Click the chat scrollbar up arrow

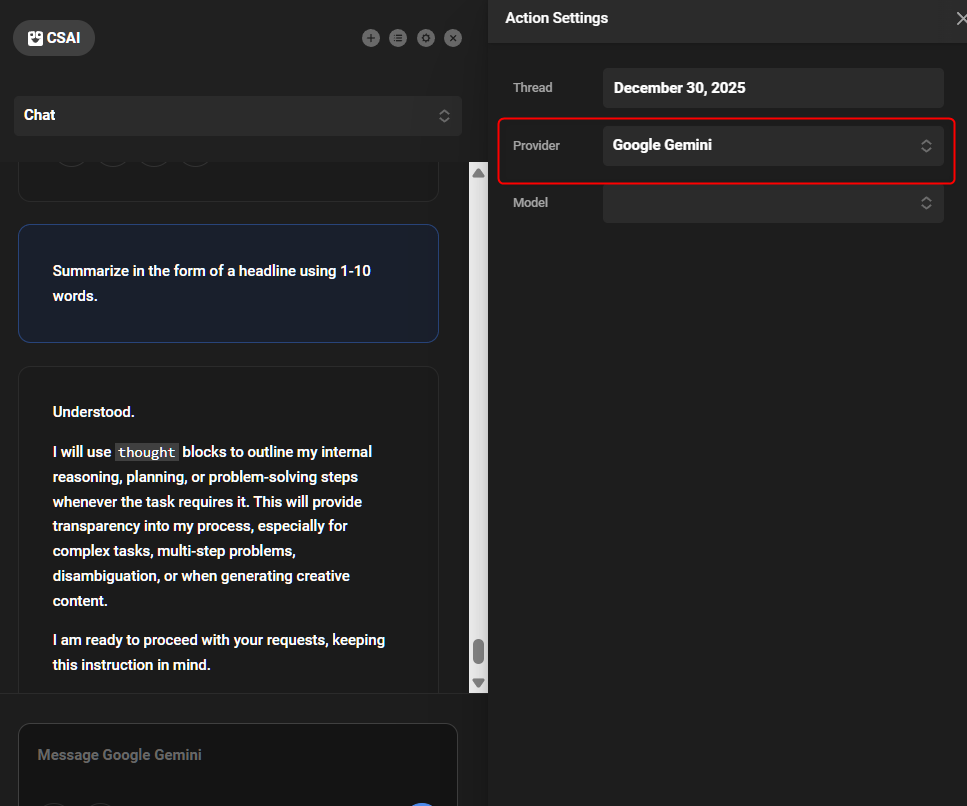478,173
